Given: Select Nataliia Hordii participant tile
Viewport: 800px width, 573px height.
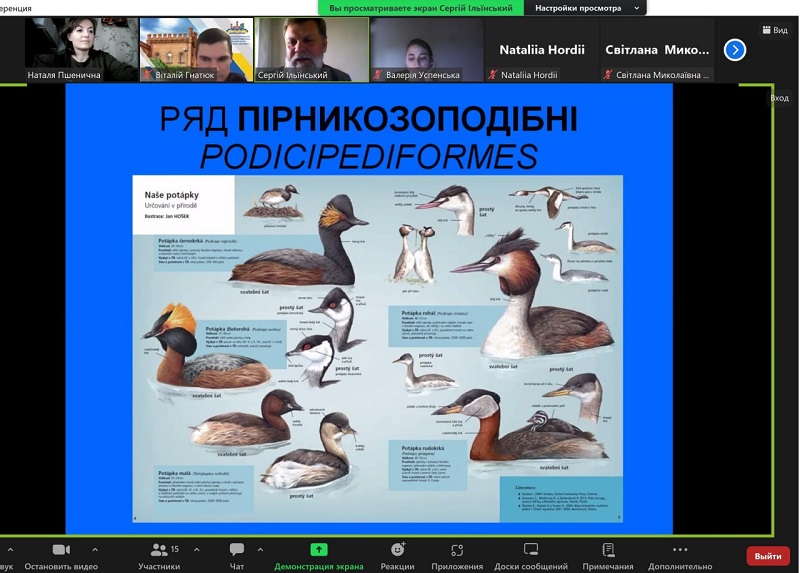Looking at the screenshot, I should click(x=542, y=49).
